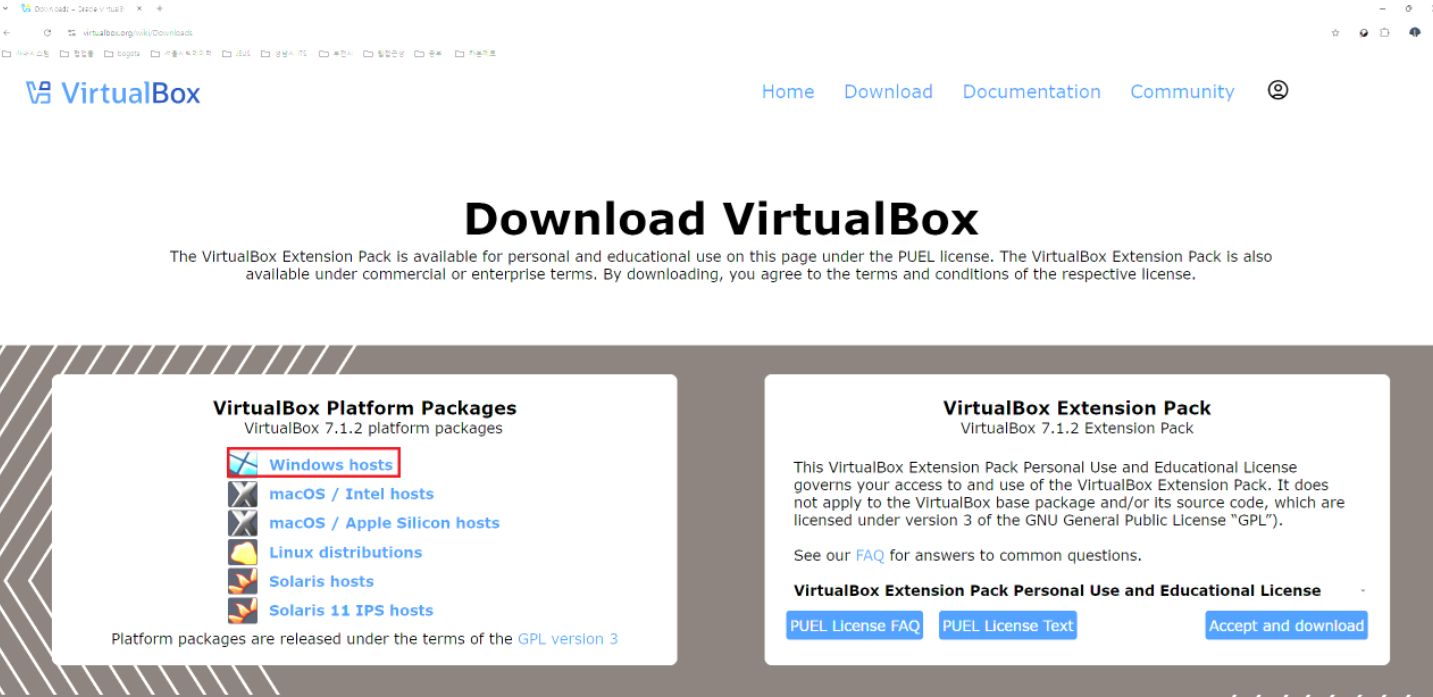Click the virtualbox.org address bar URL
Image resolution: width=1433 pixels, height=697 pixels.
[137, 33]
